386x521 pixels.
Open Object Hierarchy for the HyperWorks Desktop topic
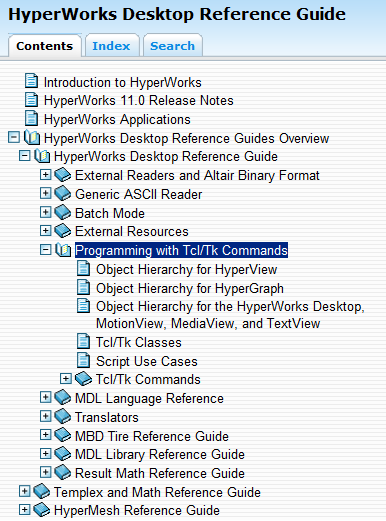coord(230,315)
